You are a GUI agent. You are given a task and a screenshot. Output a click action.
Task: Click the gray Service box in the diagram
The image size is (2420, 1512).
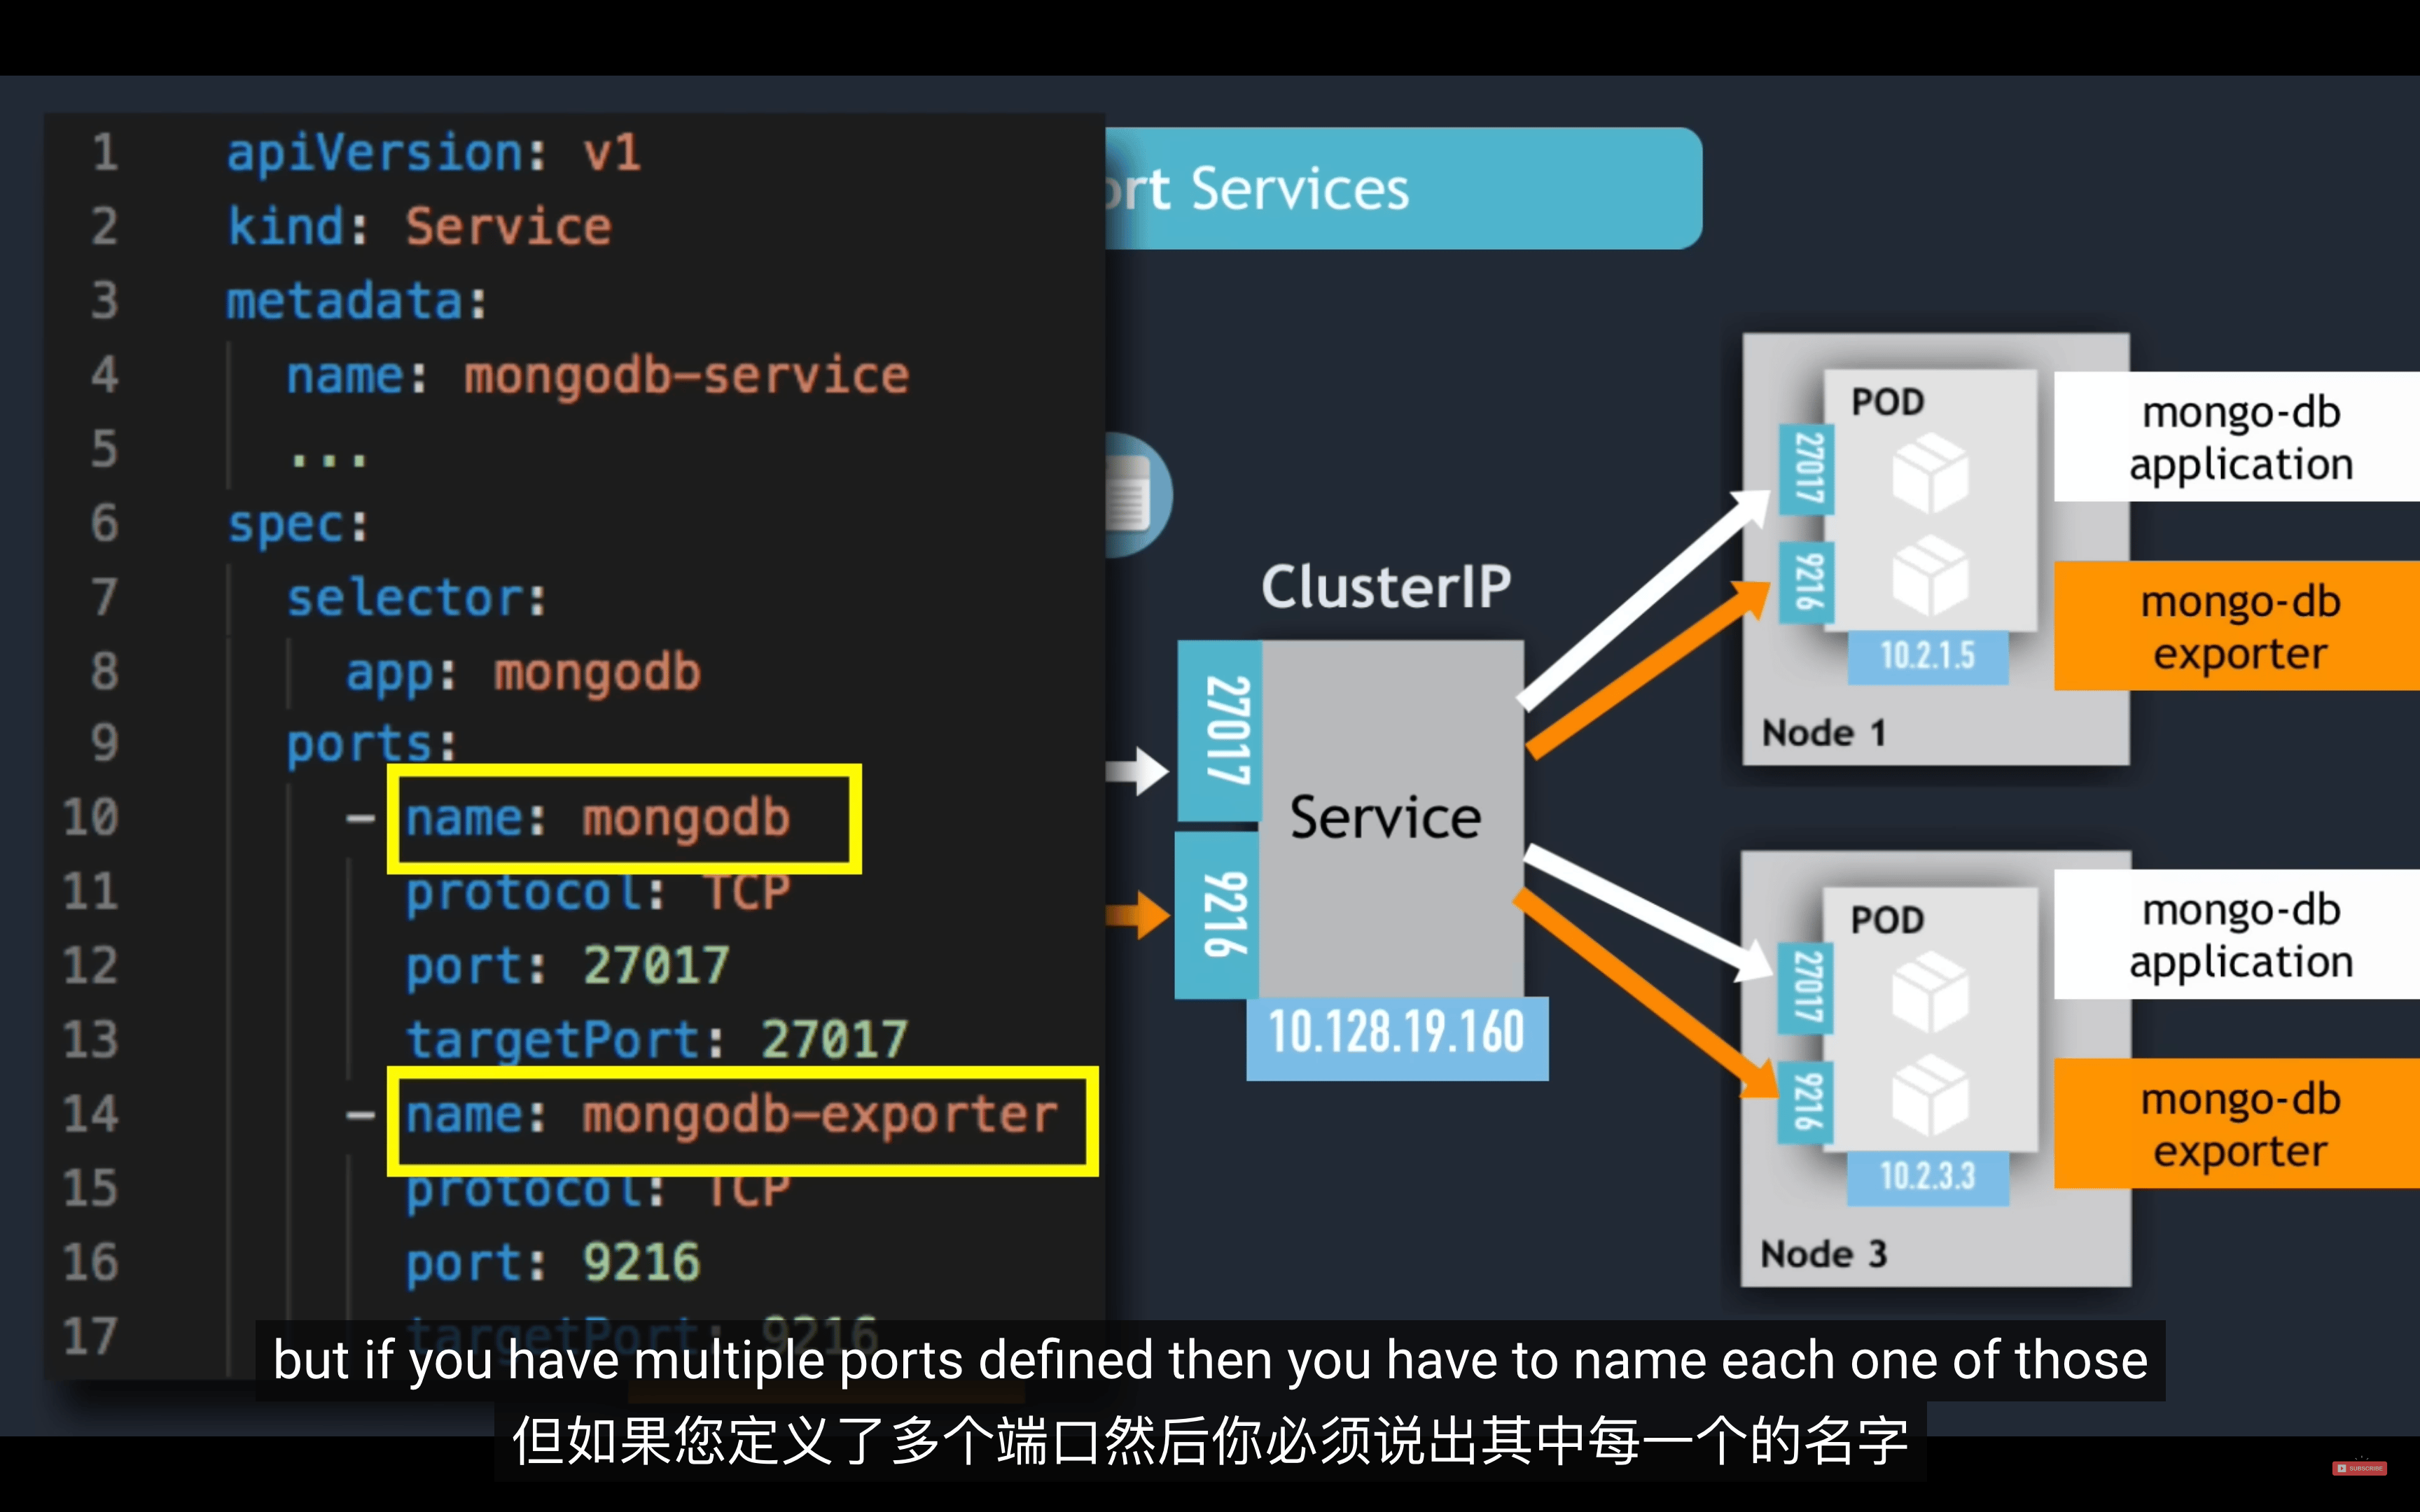pyautogui.click(x=1391, y=819)
